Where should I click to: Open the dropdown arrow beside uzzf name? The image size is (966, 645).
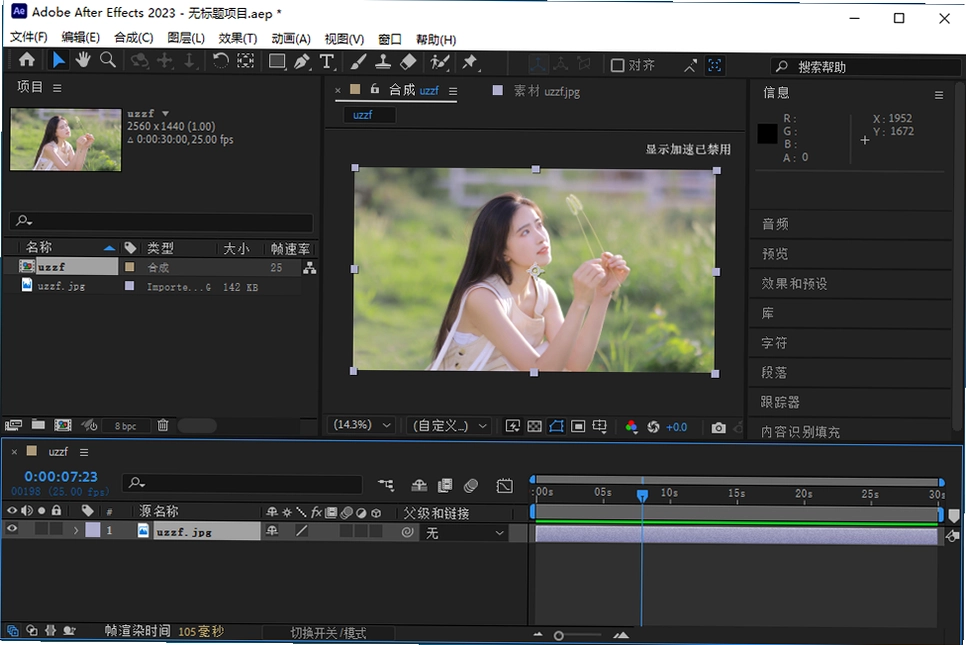point(165,113)
